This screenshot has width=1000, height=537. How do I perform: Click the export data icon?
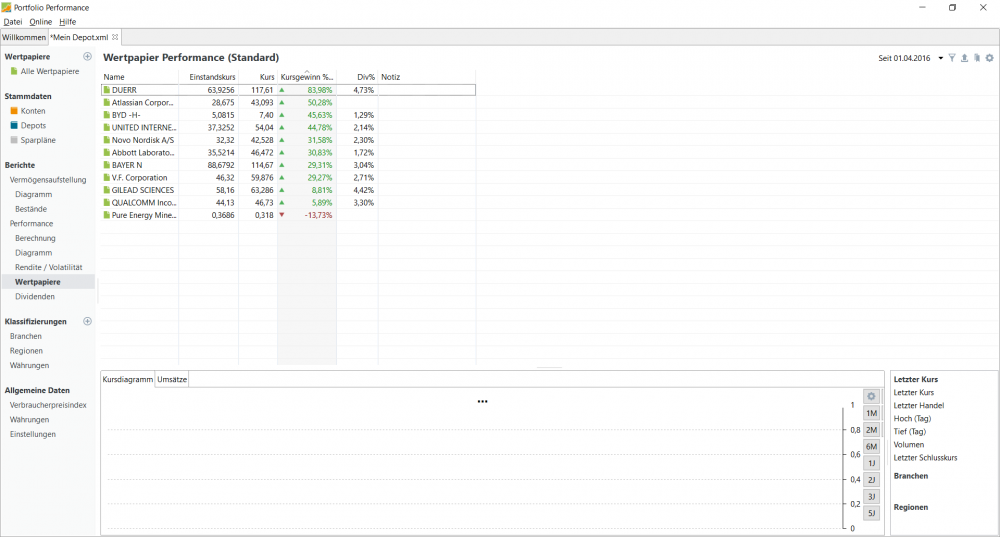coord(964,58)
